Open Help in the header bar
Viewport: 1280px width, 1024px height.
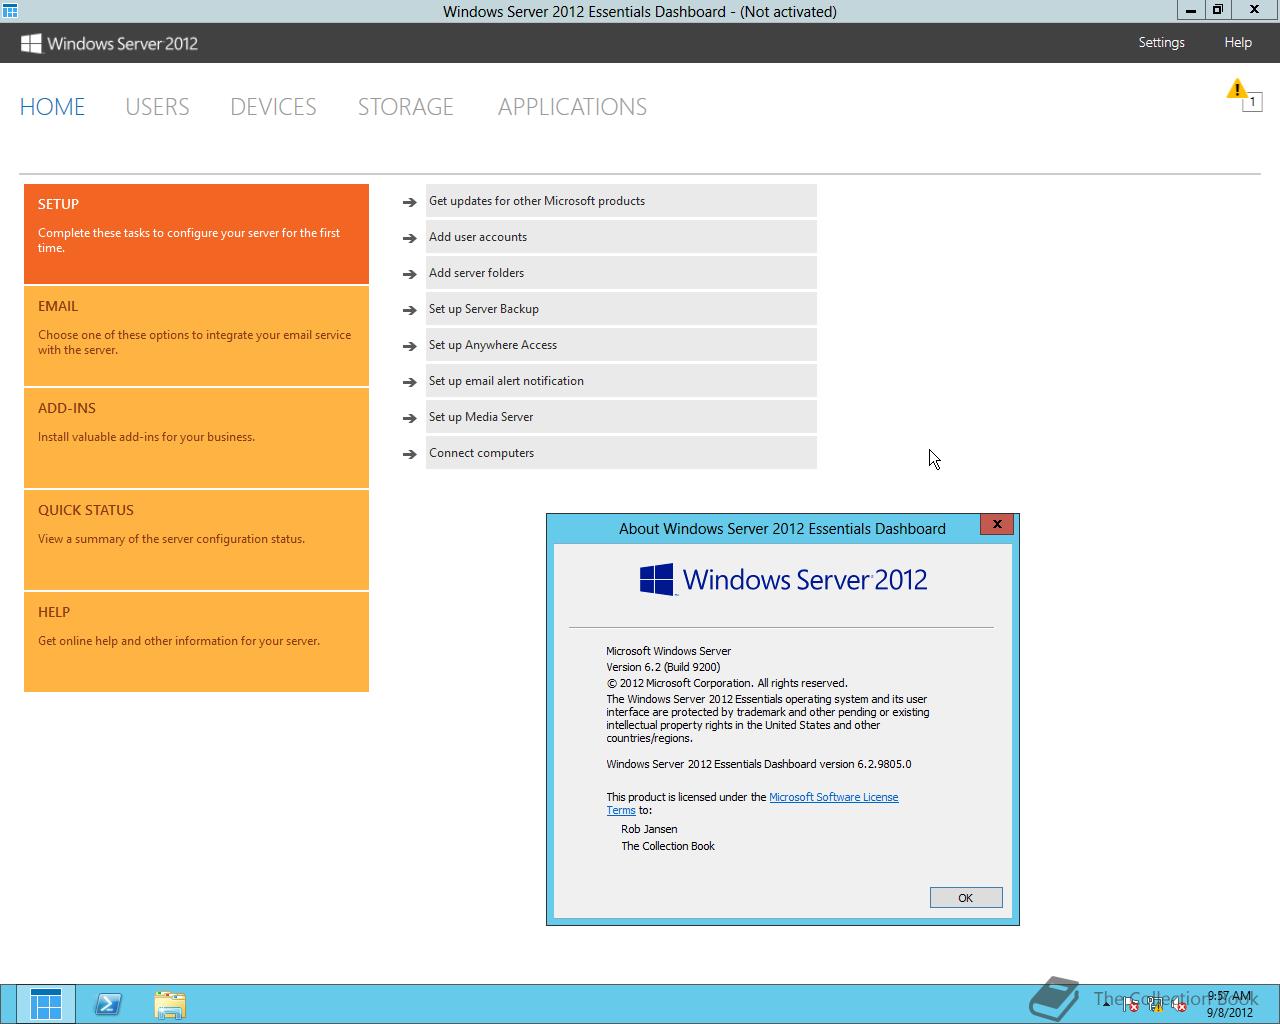1238,42
